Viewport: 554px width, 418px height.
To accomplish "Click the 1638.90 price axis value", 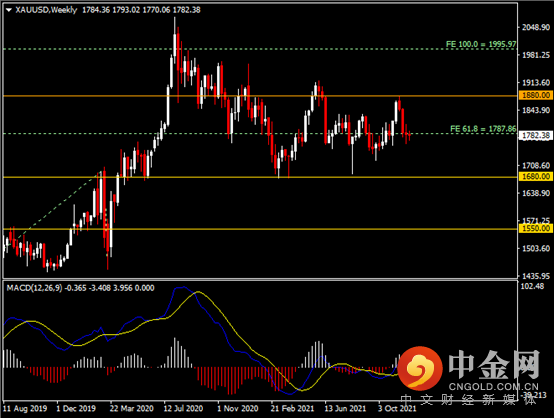I will [536, 193].
